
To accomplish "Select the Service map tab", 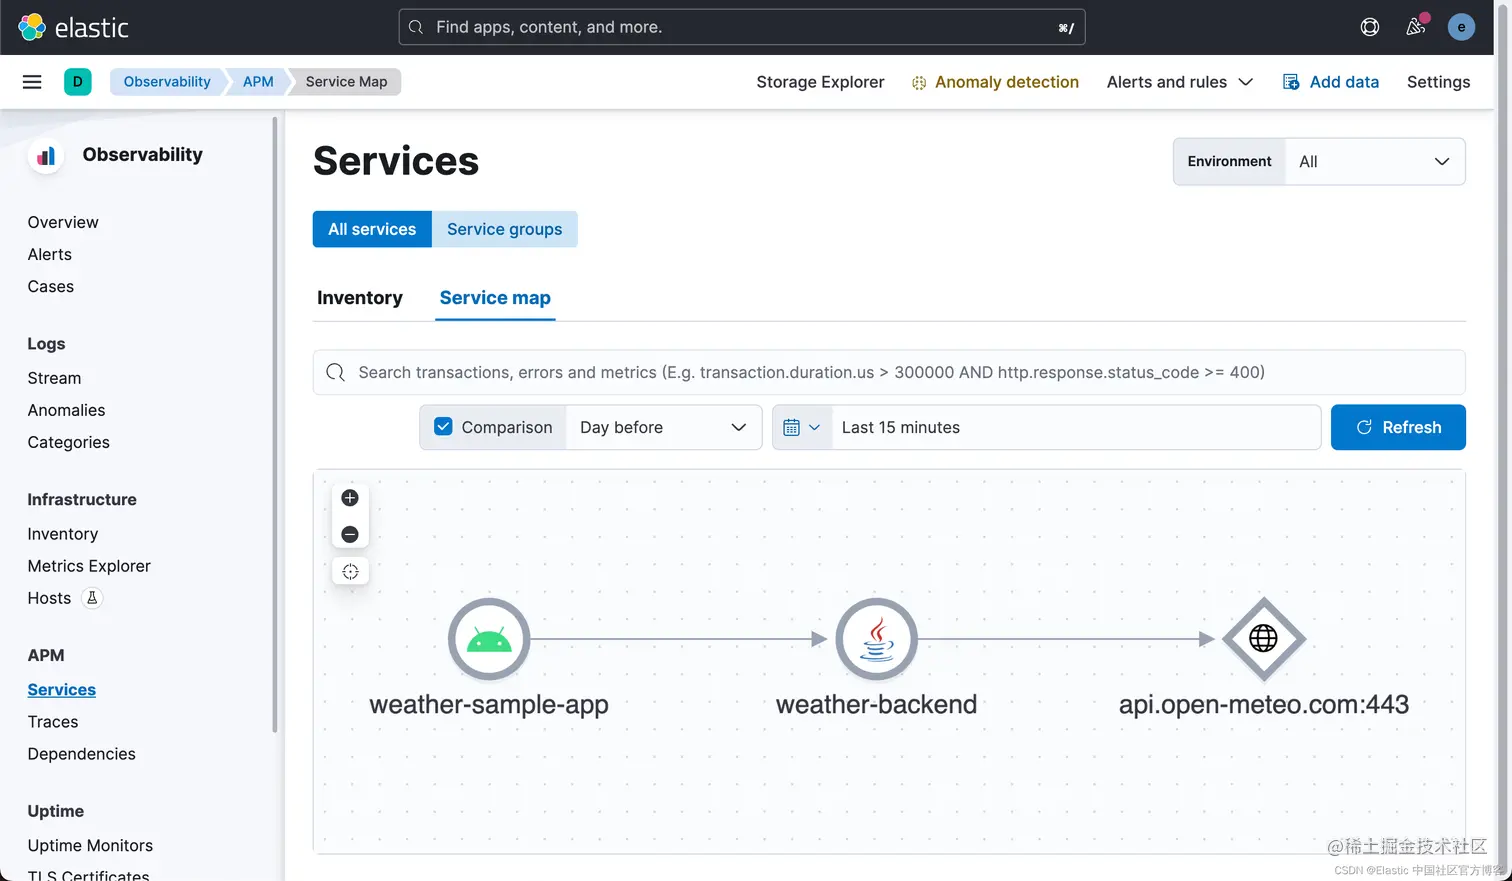I will click(x=495, y=298).
